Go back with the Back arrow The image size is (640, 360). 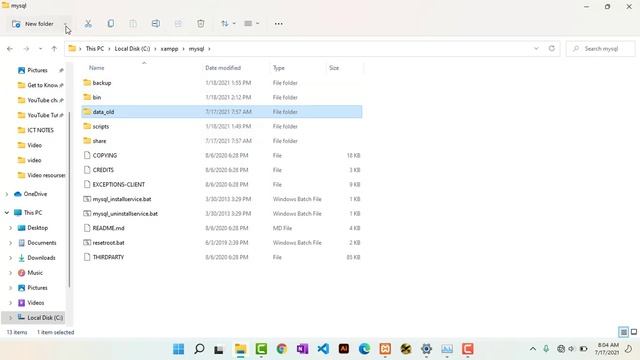point(10,49)
